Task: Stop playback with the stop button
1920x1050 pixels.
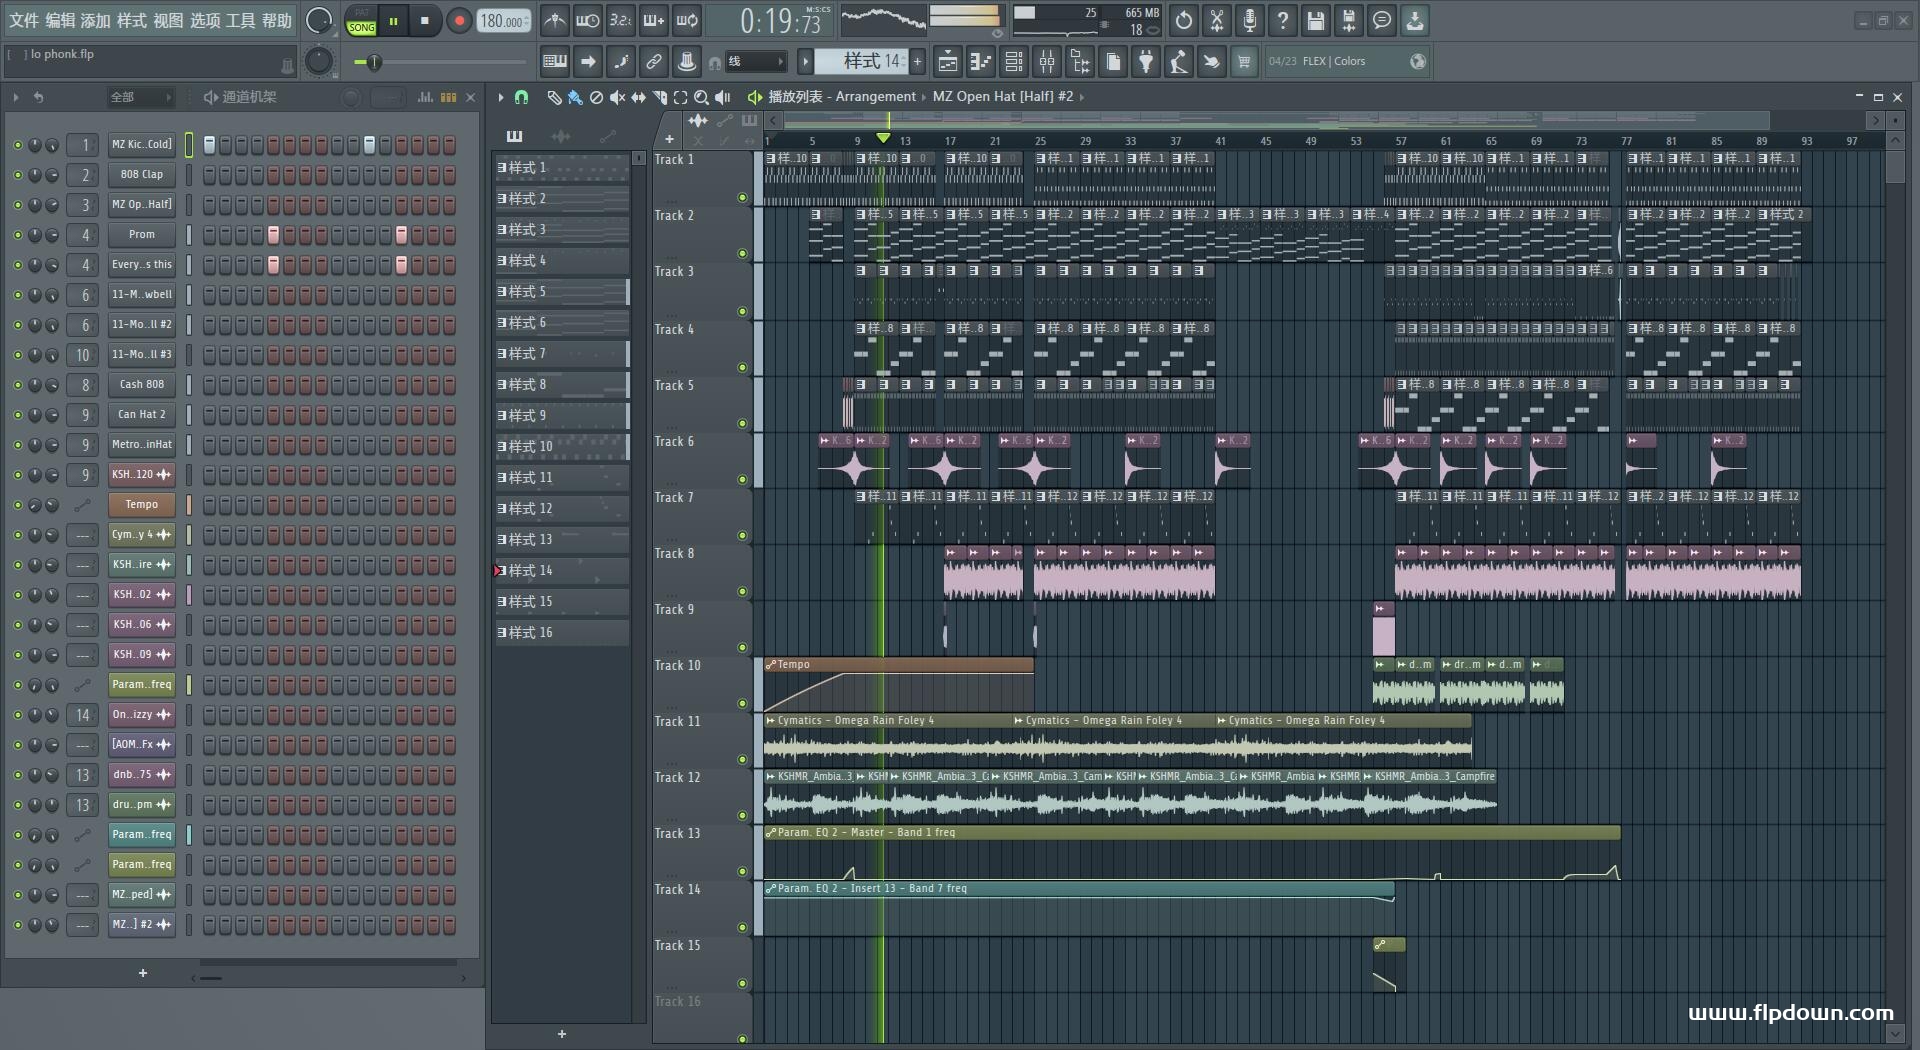Action: pos(425,20)
